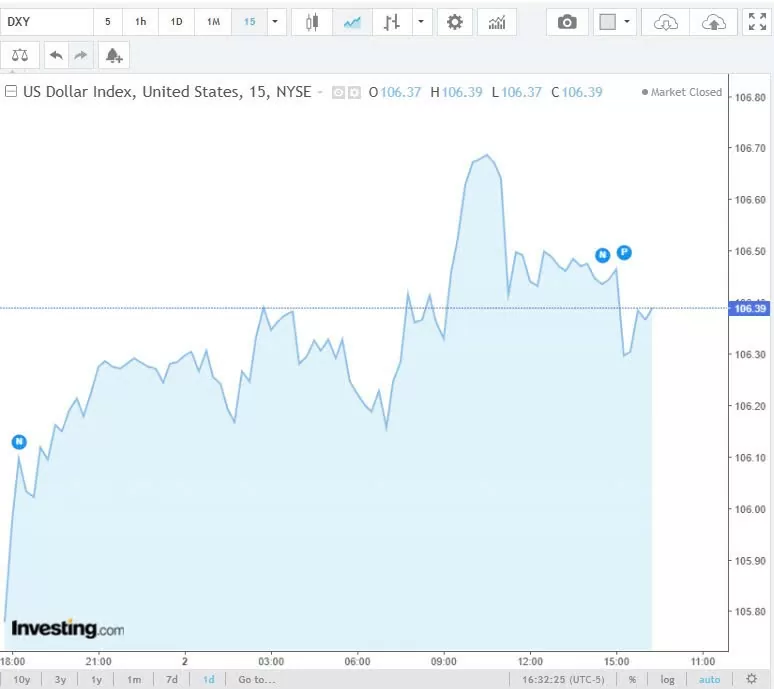This screenshot has height=689, width=774.
Task: Select the 1h interval tab
Action: pos(141,21)
